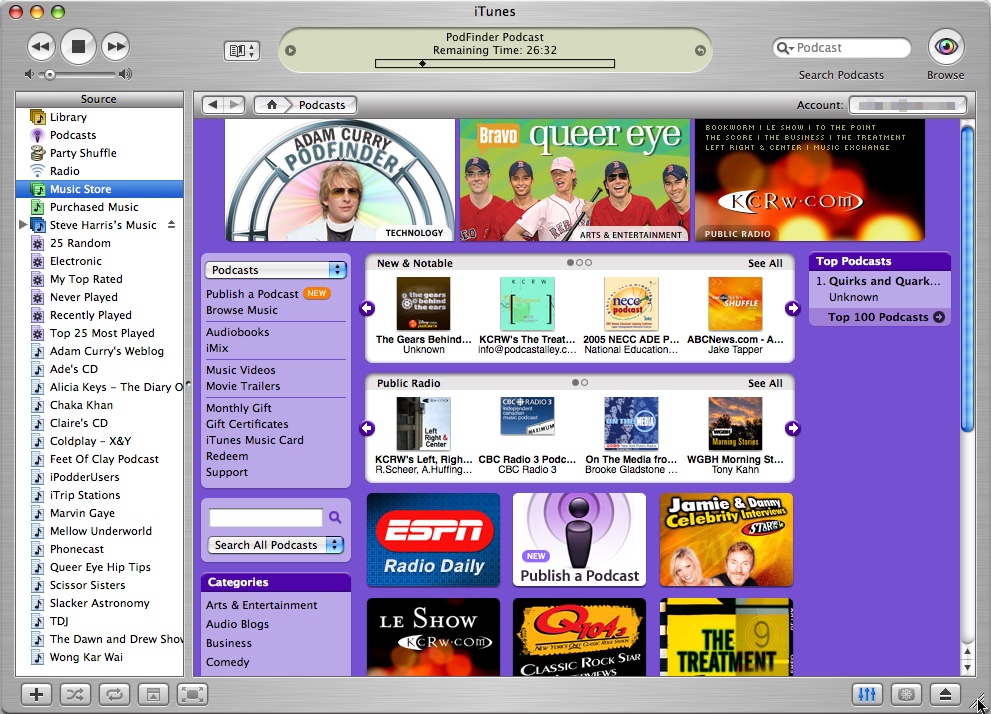This screenshot has height=714, width=991.
Task: Open the Top 100 Podcasts list
Action: click(x=878, y=317)
